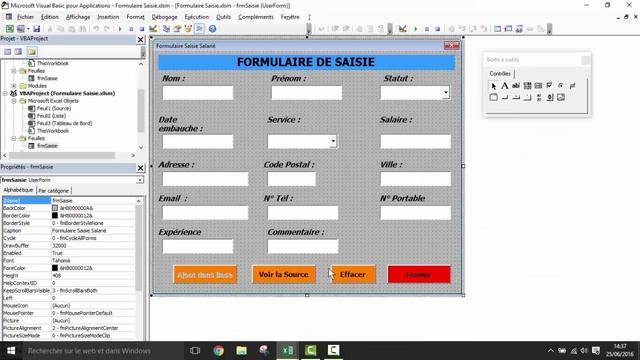Open File Explorer from the taskbar
Image resolution: width=640 pixels, height=360 pixels.
pyautogui.click(x=242, y=350)
